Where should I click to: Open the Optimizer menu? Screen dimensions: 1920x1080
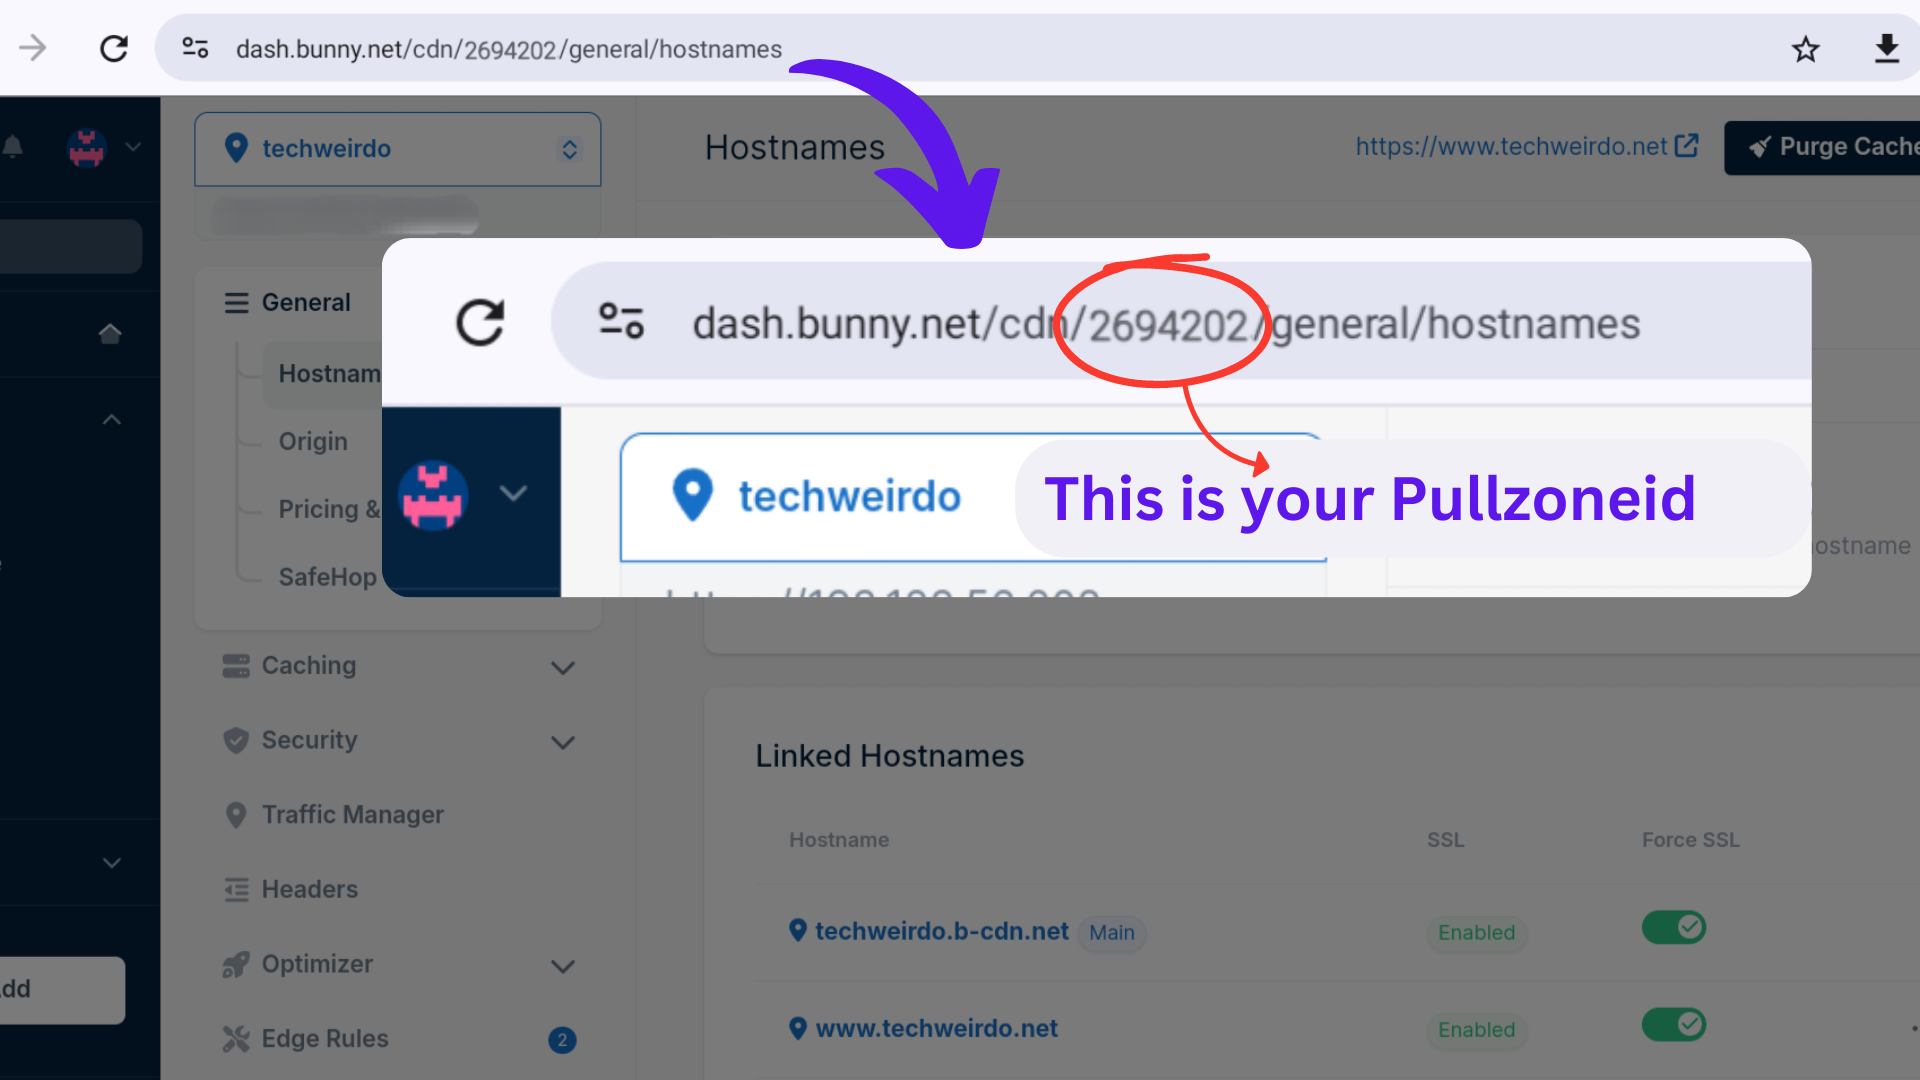(x=317, y=964)
